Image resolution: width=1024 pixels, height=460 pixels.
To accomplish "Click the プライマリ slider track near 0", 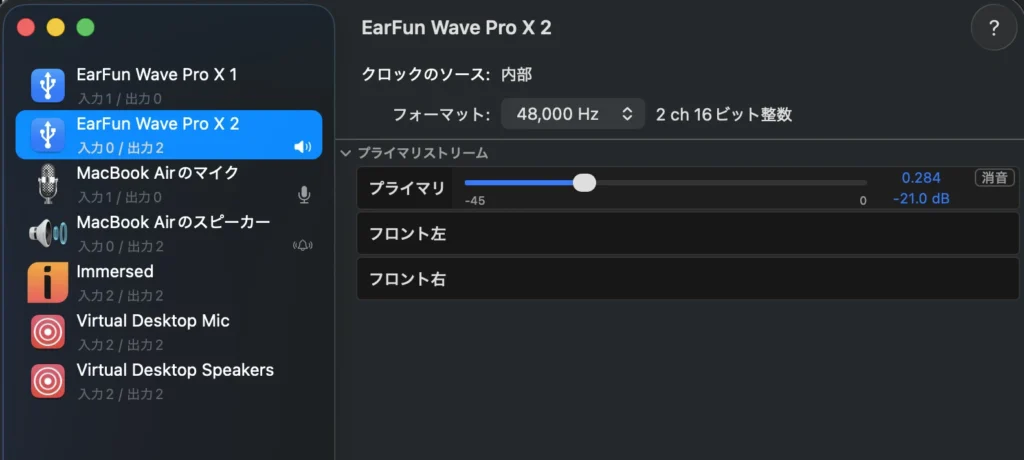I will (861, 183).
